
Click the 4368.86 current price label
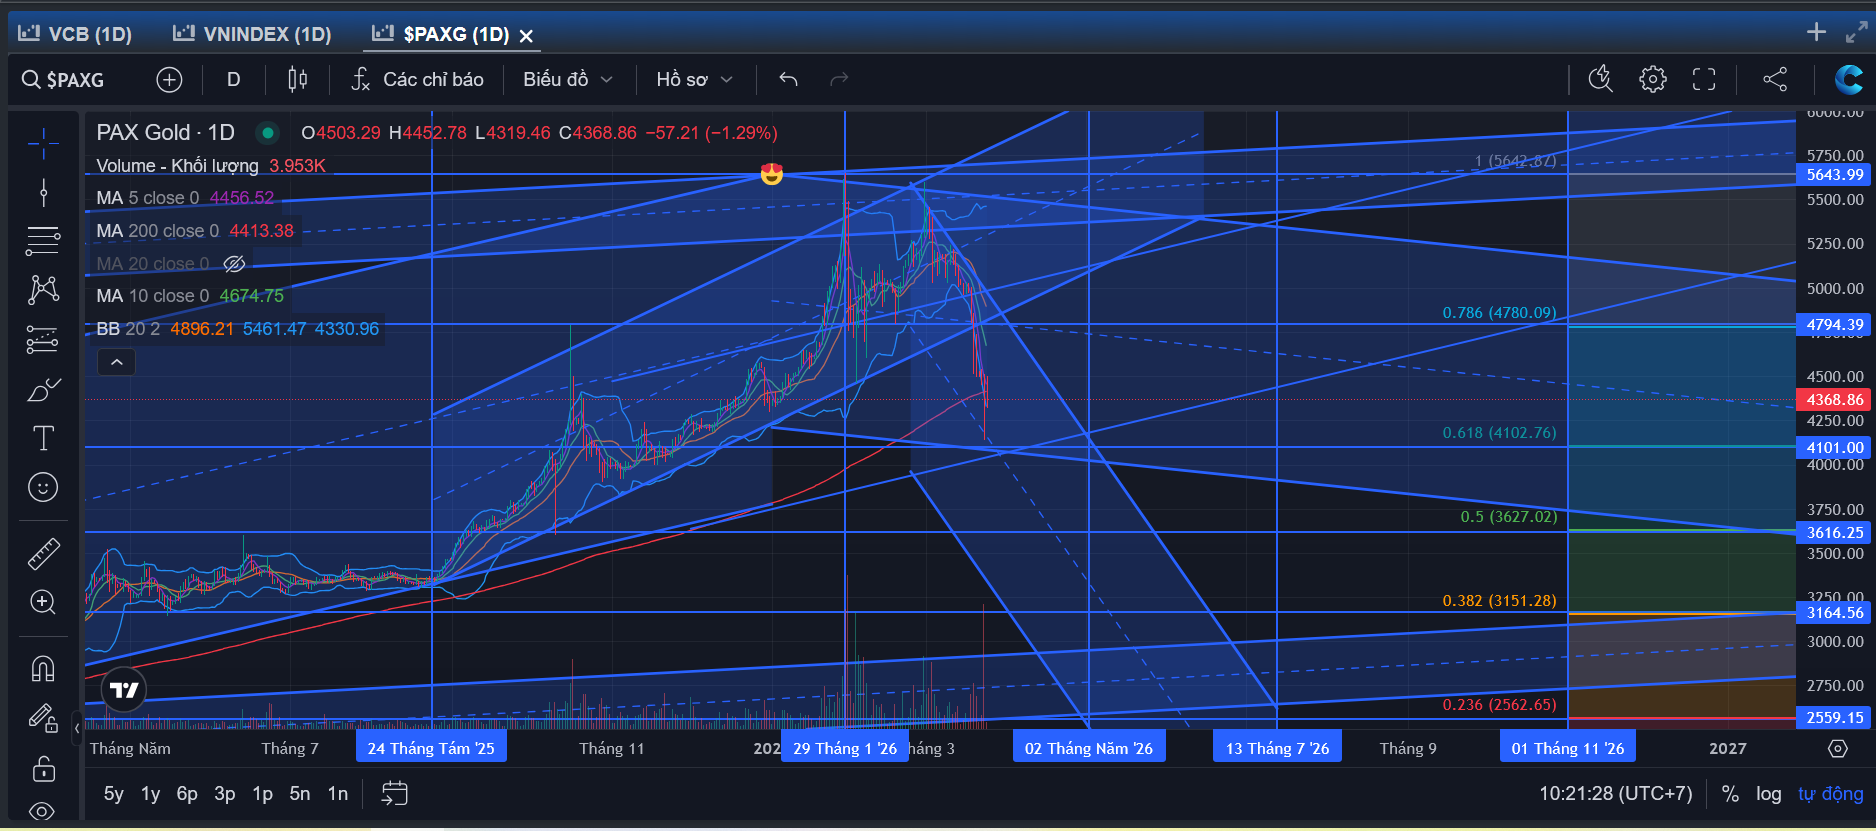1835,400
